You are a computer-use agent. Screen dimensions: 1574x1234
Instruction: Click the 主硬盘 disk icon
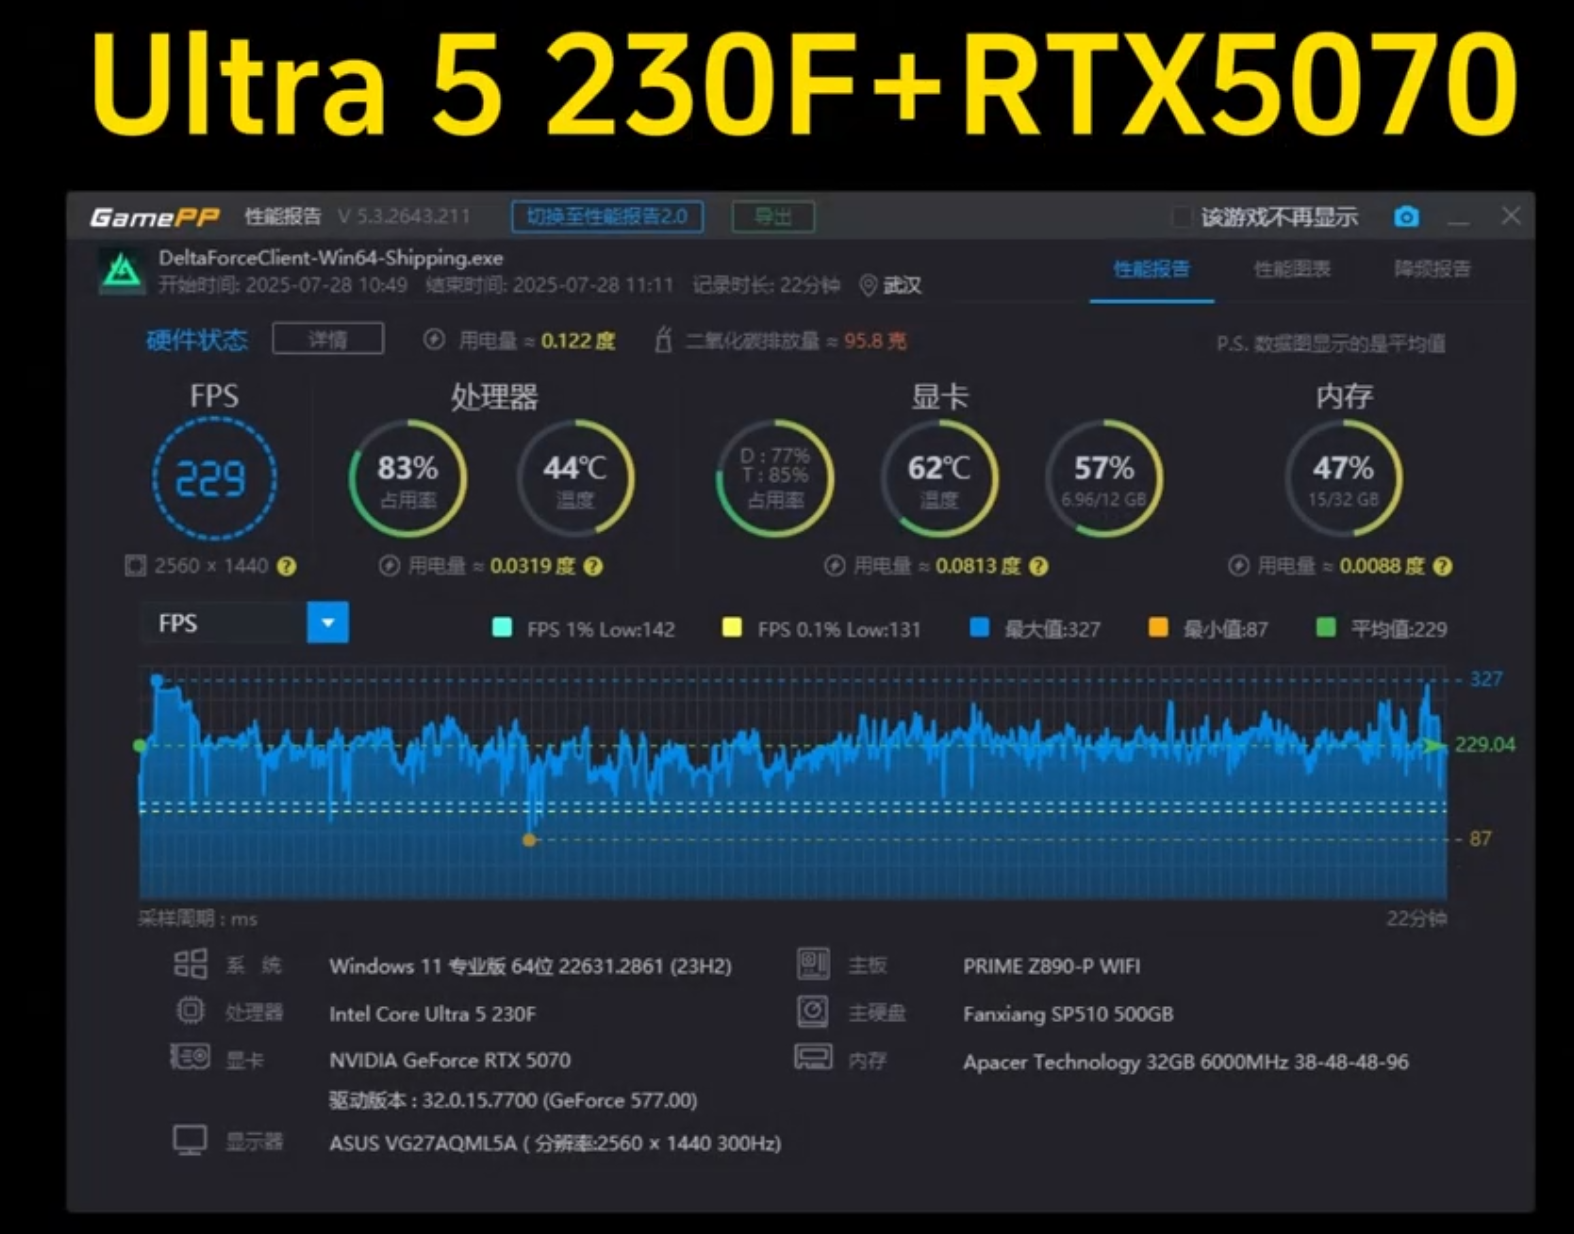813,1011
